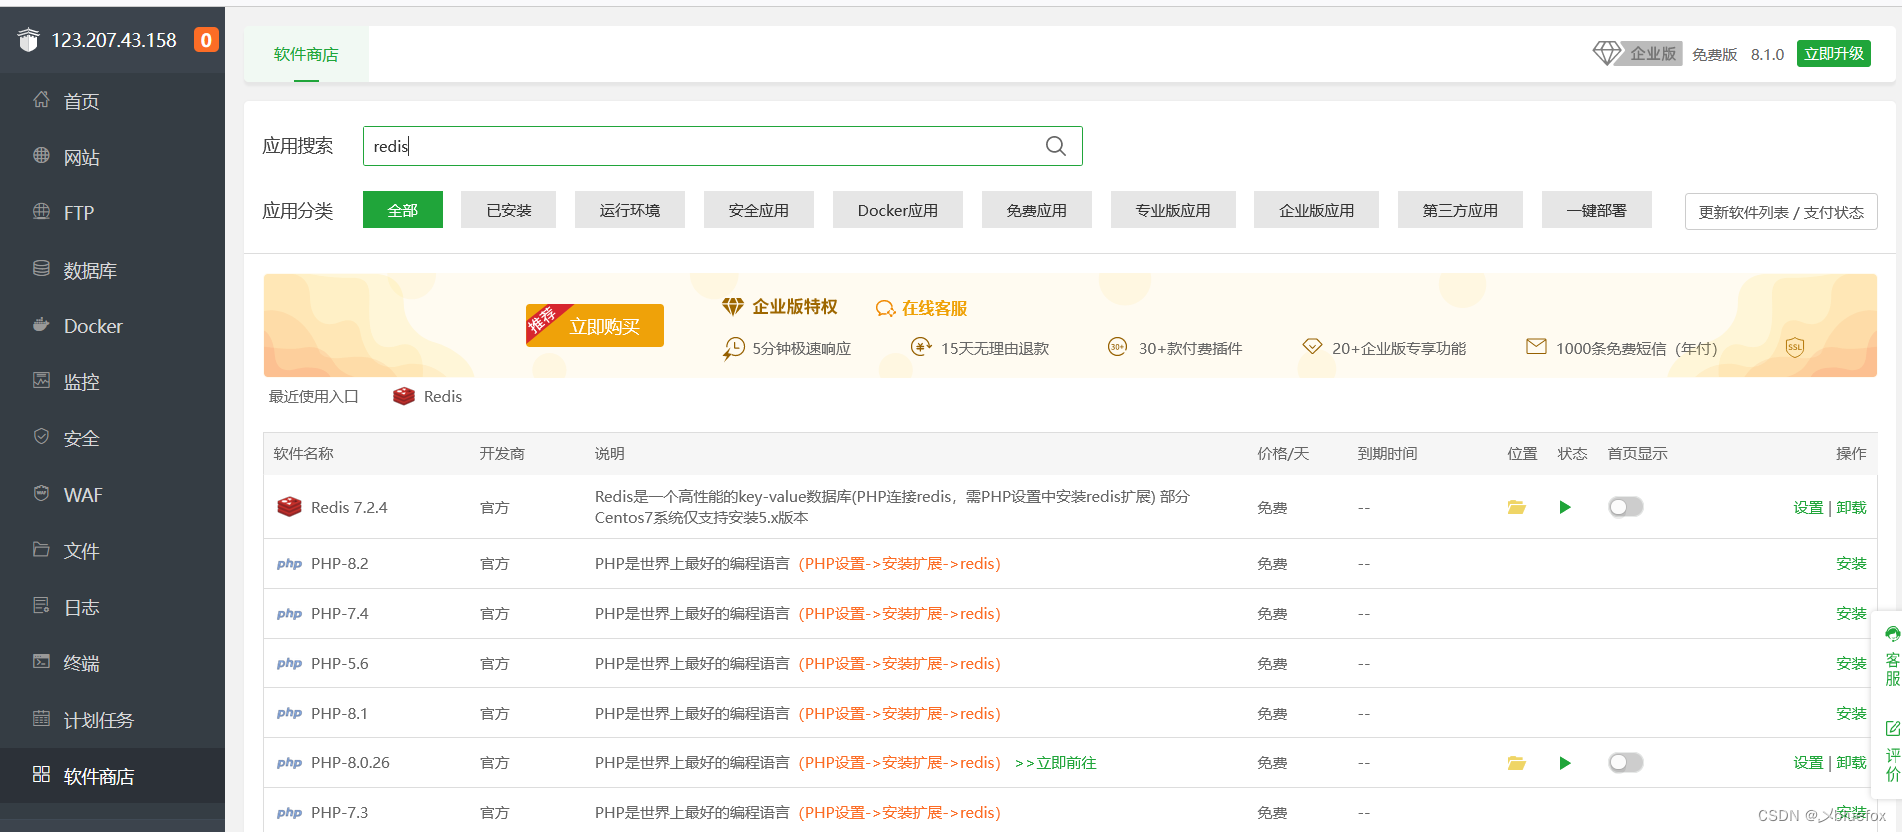Click 卸载 for Redis 7.2.4
1902x832 pixels.
pyautogui.click(x=1851, y=508)
